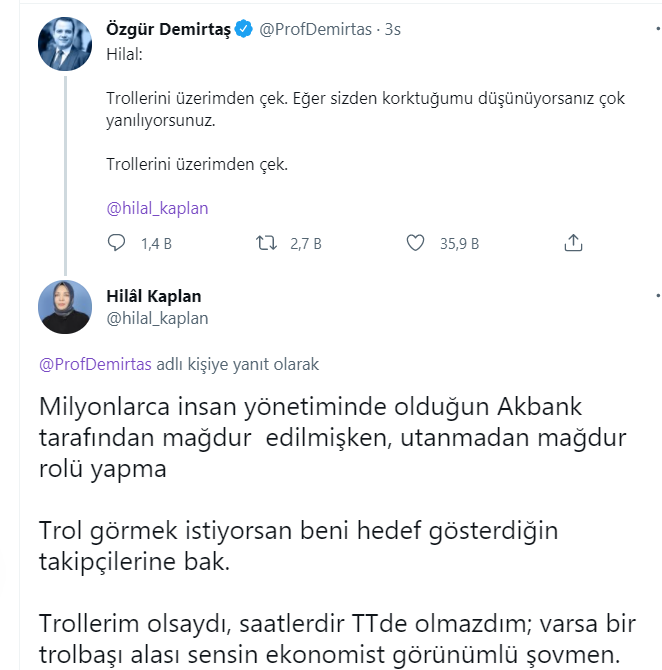Open the tweet's 3s timestamp
The height and width of the screenshot is (670, 662).
(x=392, y=30)
